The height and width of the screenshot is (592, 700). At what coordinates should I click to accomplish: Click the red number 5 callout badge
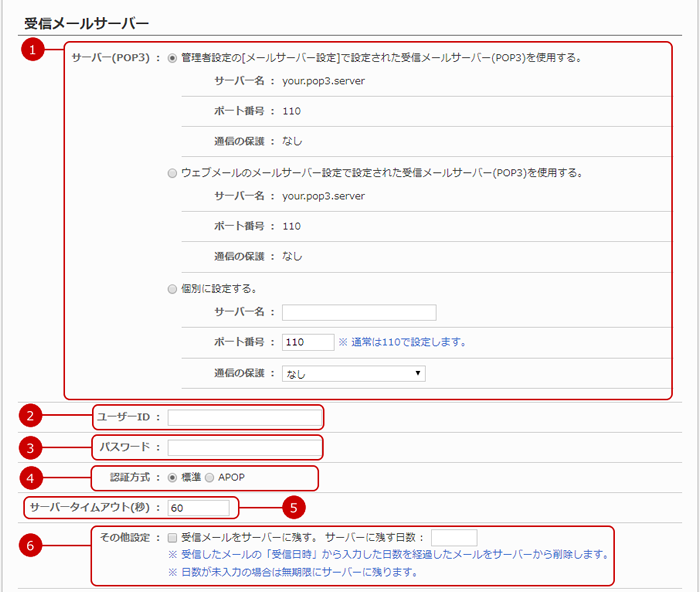tap(293, 508)
